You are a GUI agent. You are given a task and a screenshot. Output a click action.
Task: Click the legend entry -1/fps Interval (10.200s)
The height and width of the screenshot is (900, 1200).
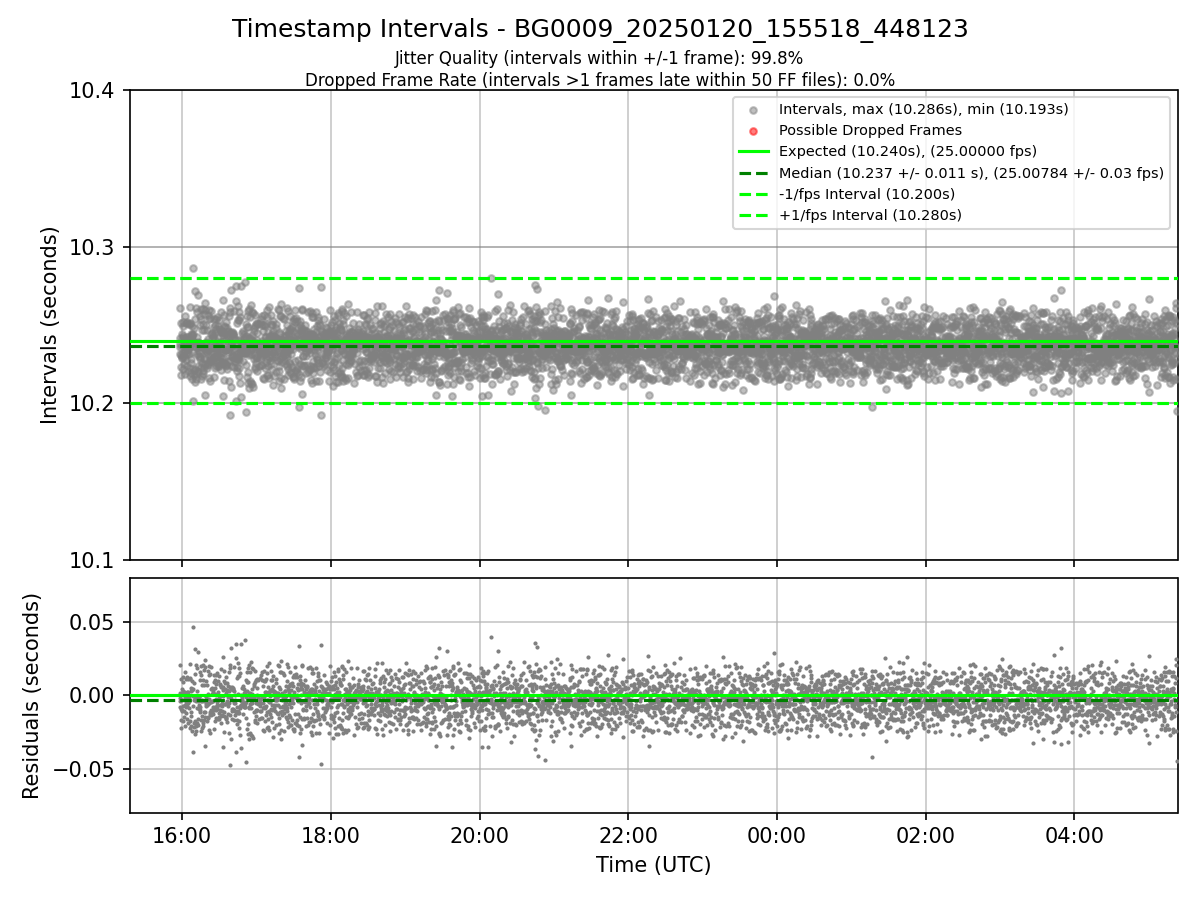(867, 194)
